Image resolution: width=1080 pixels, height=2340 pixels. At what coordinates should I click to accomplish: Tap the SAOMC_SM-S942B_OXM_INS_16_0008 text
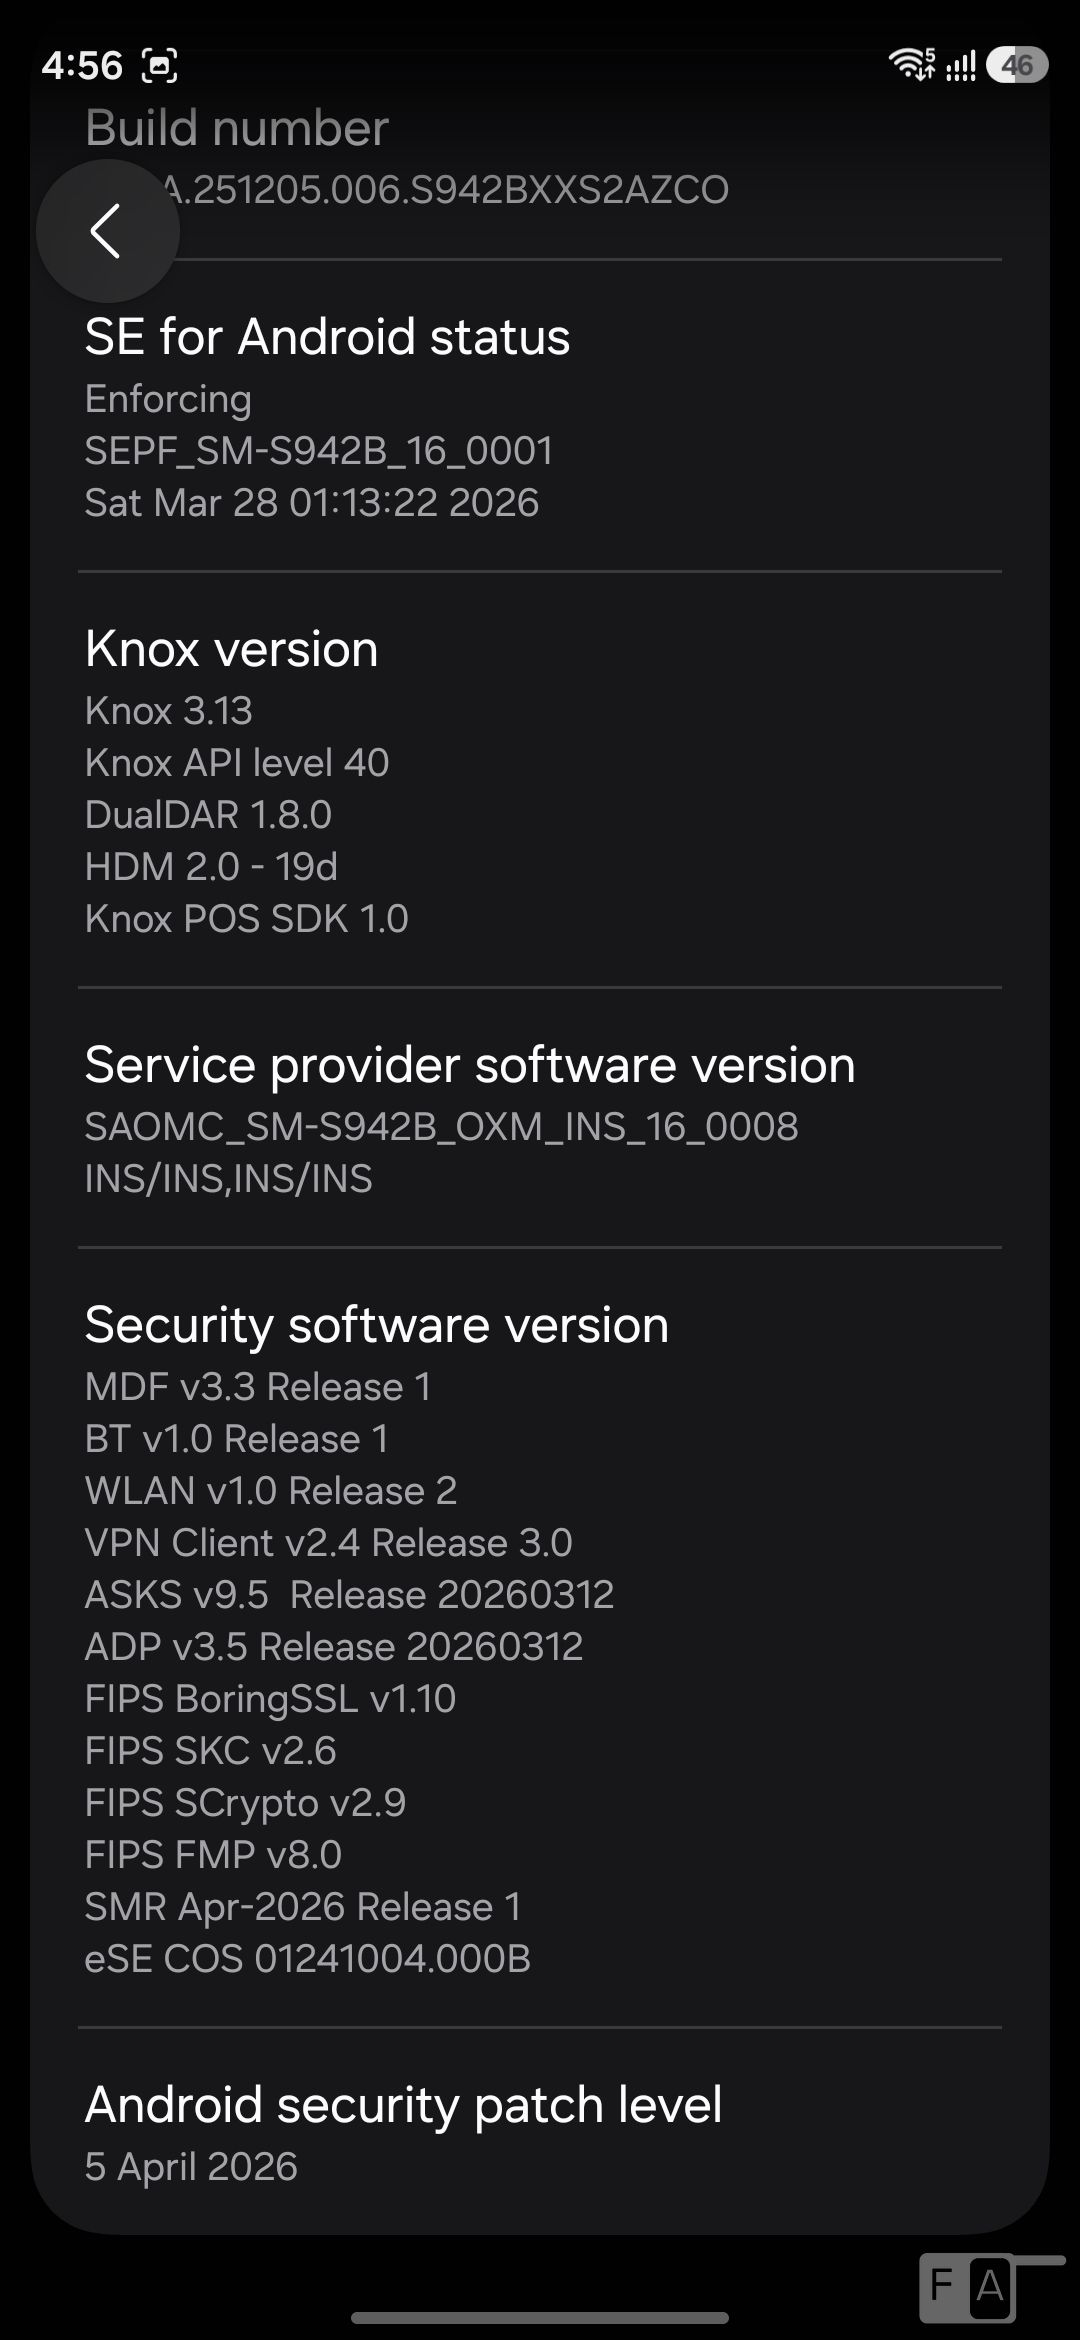[441, 1127]
